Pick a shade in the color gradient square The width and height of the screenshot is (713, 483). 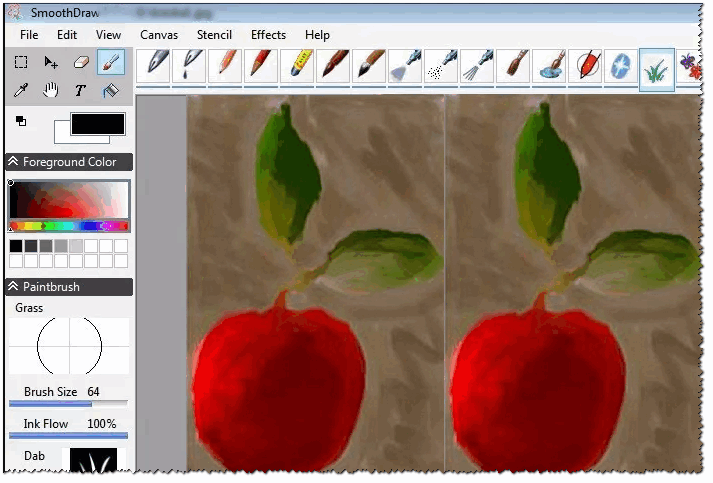point(69,200)
